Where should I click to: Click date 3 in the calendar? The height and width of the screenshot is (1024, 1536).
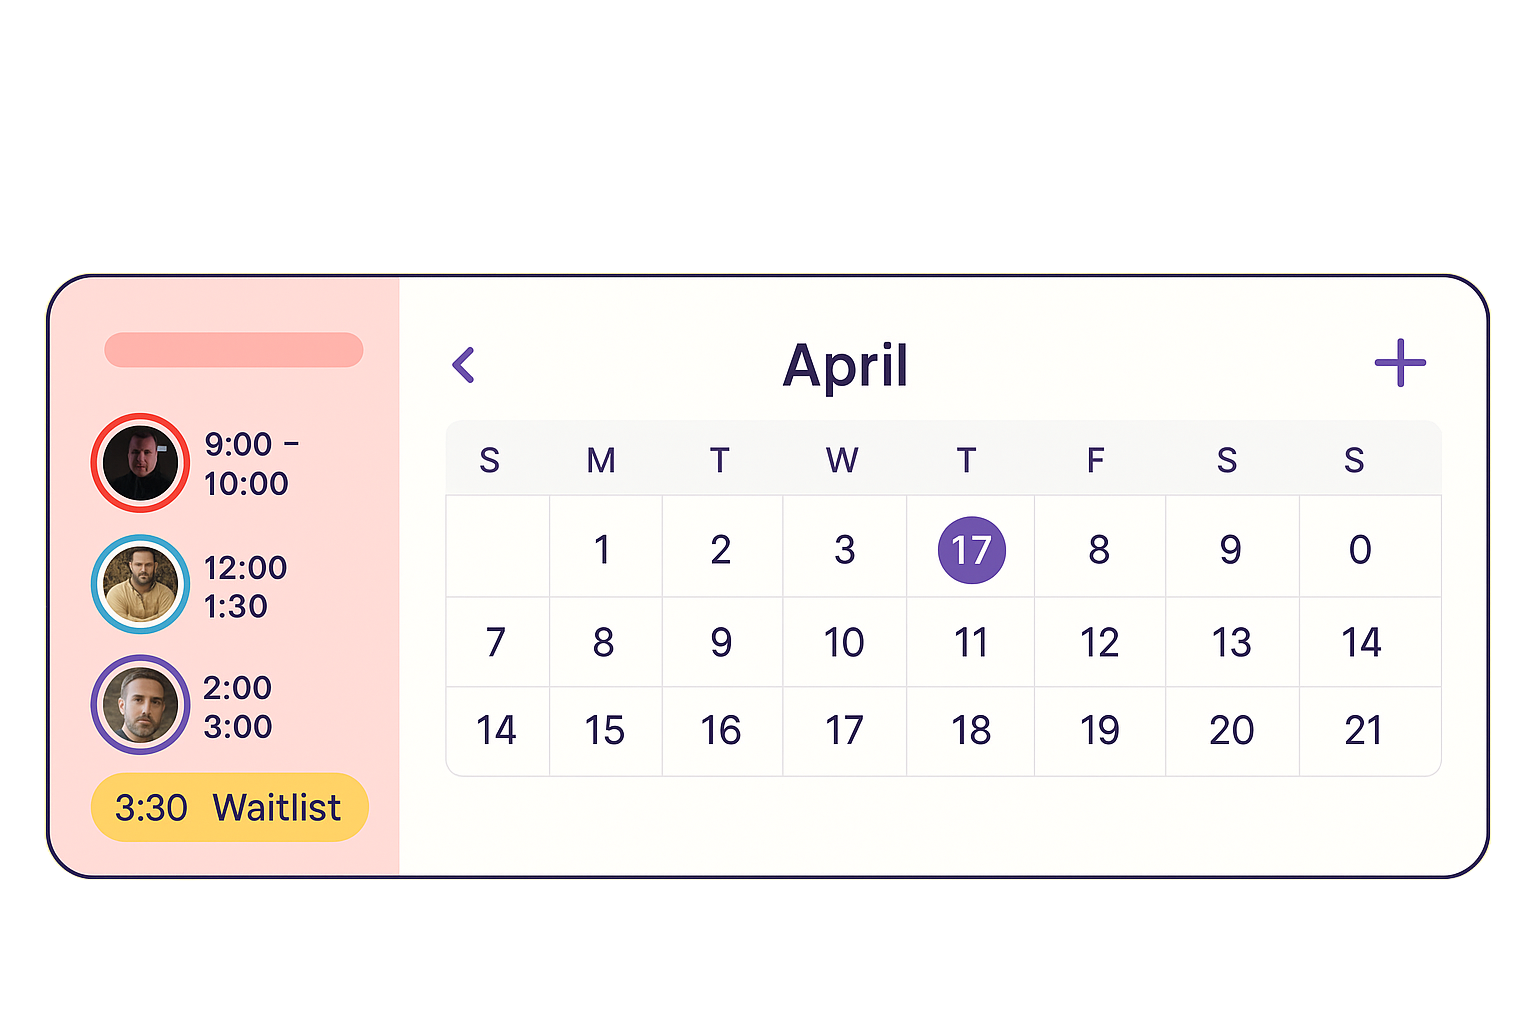pyautogui.click(x=845, y=550)
